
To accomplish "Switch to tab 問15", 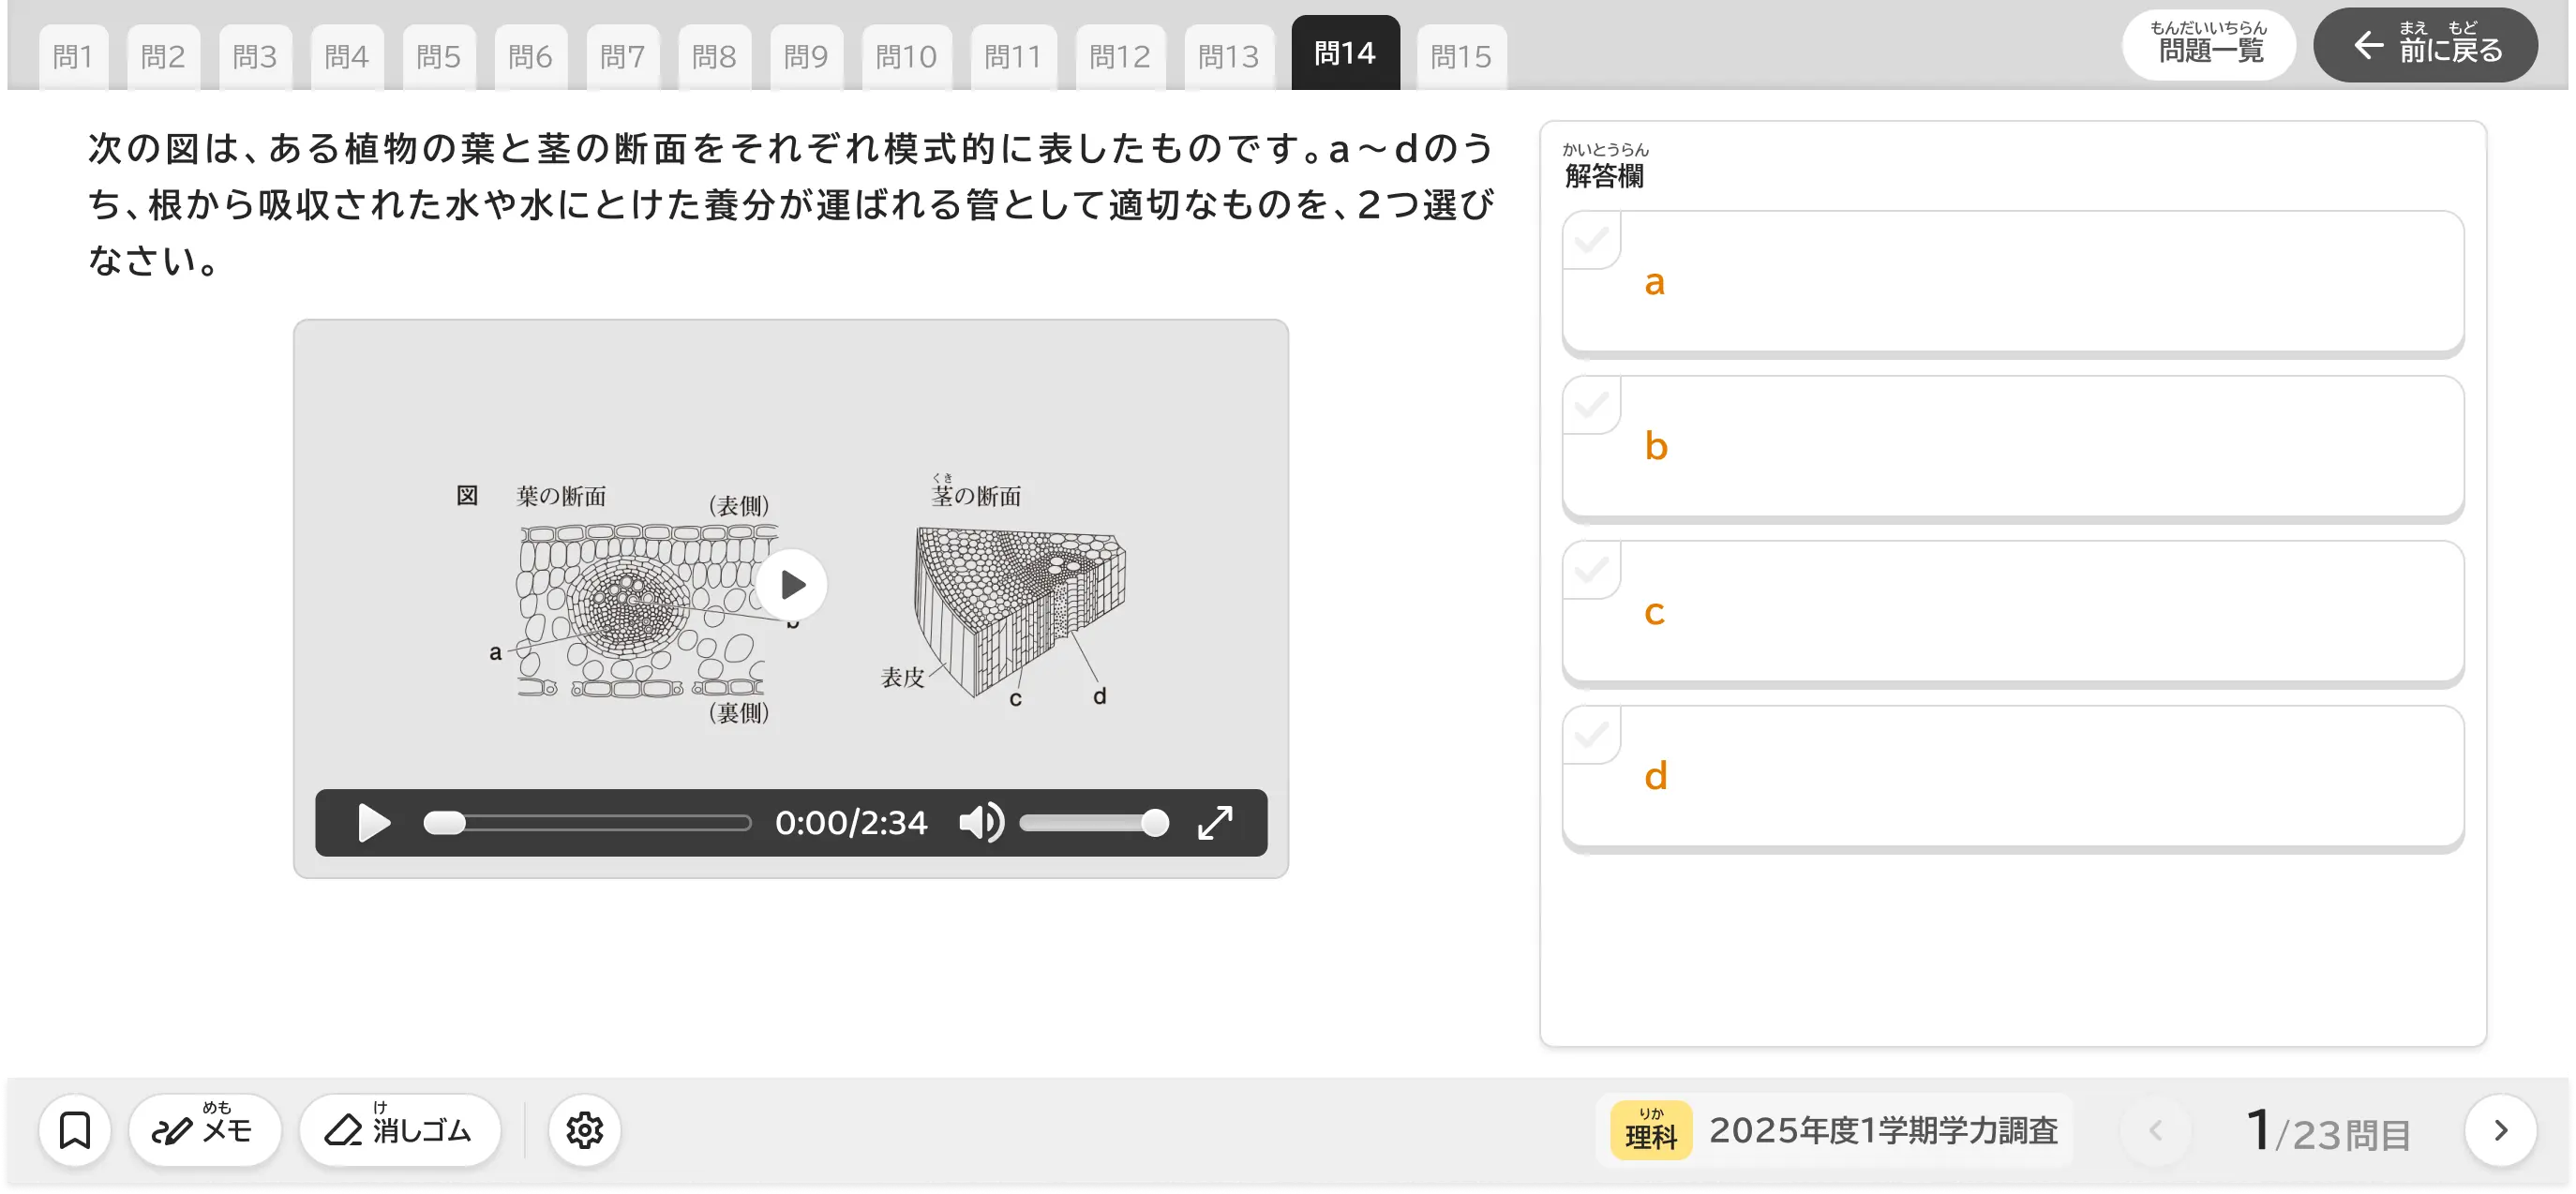I will click(x=1461, y=55).
